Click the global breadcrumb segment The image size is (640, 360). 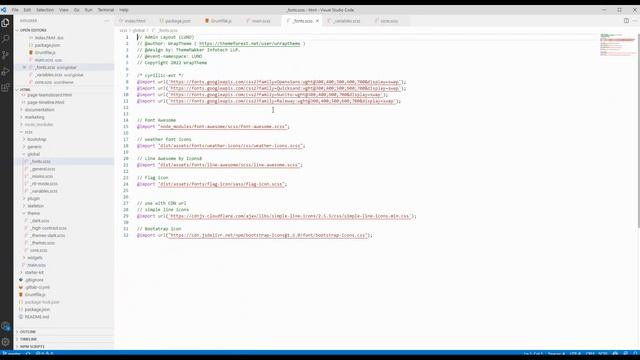[x=138, y=31]
